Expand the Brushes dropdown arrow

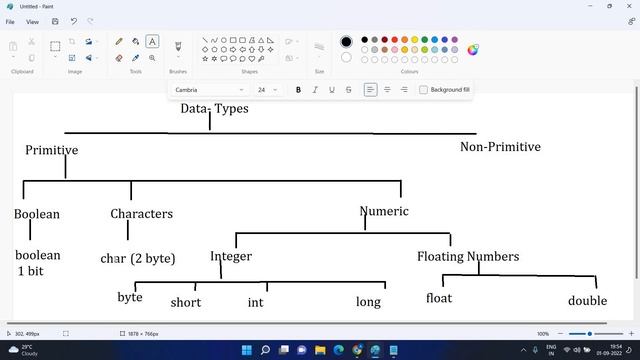coord(178,57)
